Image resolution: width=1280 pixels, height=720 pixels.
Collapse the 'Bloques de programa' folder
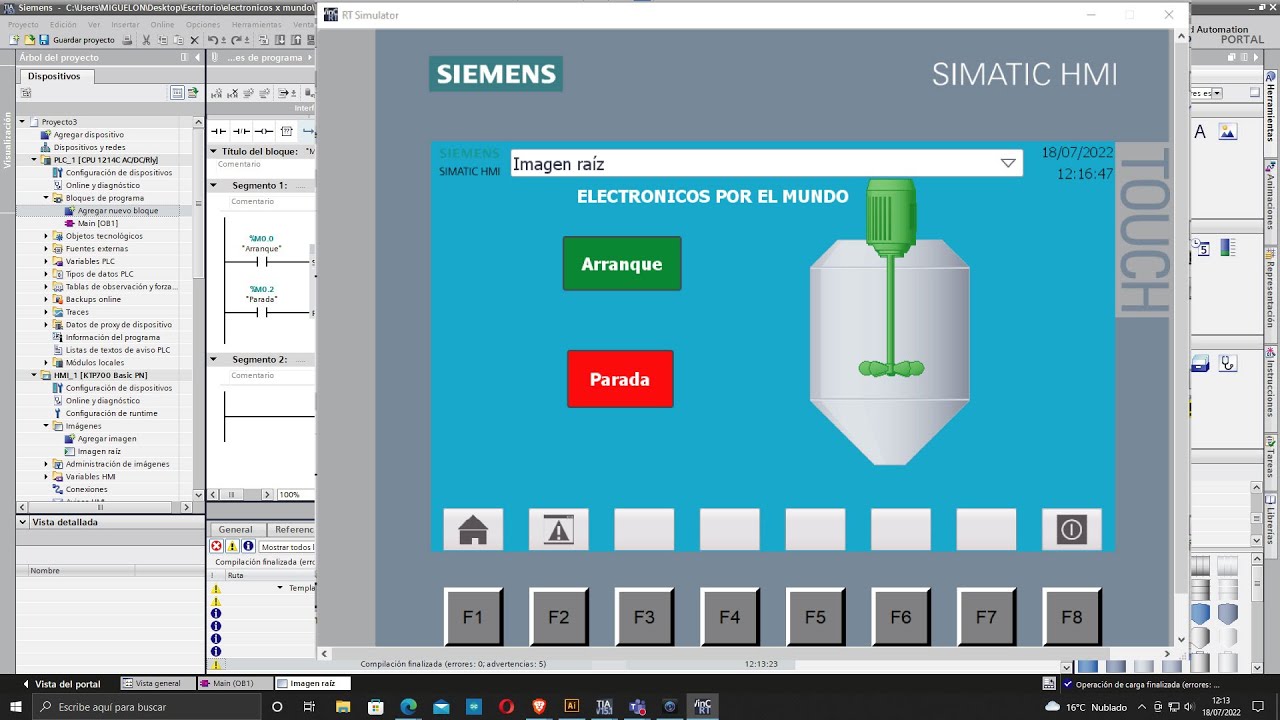(x=46, y=198)
